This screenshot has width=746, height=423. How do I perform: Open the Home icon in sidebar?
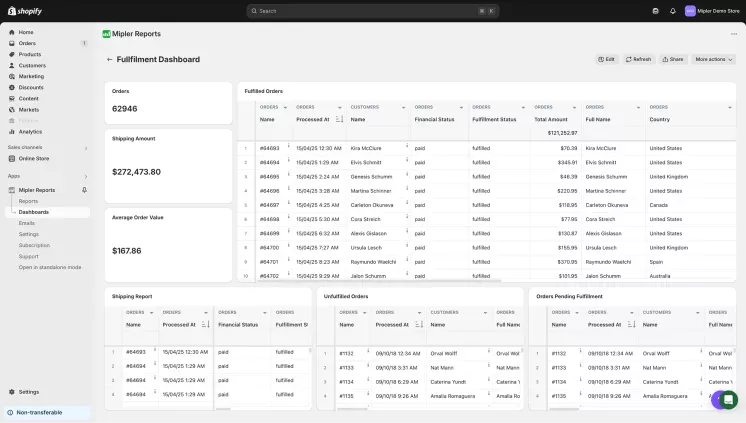tap(12, 32)
